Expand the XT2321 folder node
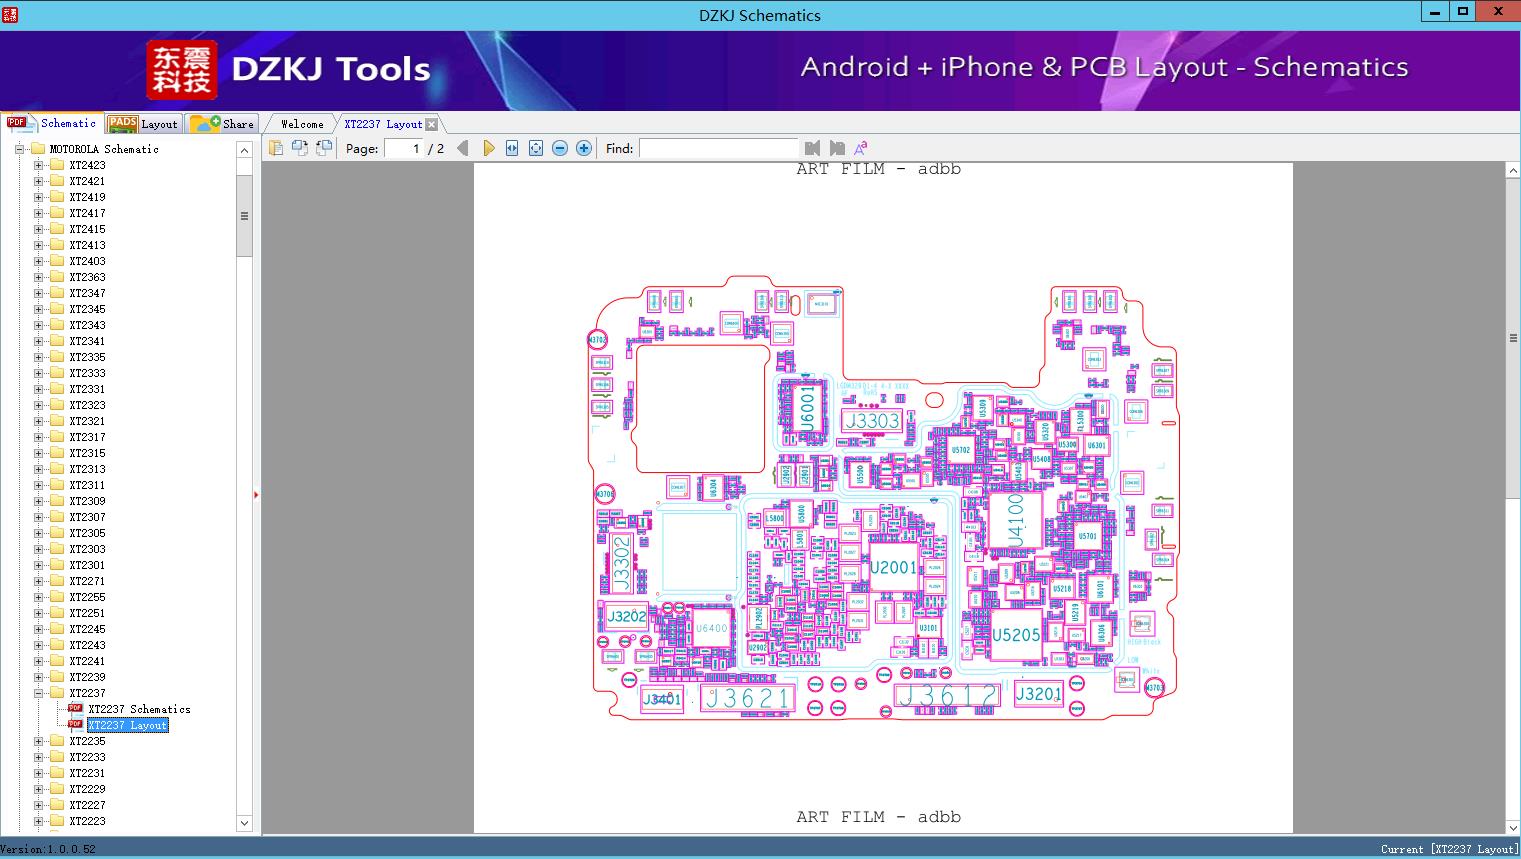This screenshot has width=1521, height=859. [38, 421]
